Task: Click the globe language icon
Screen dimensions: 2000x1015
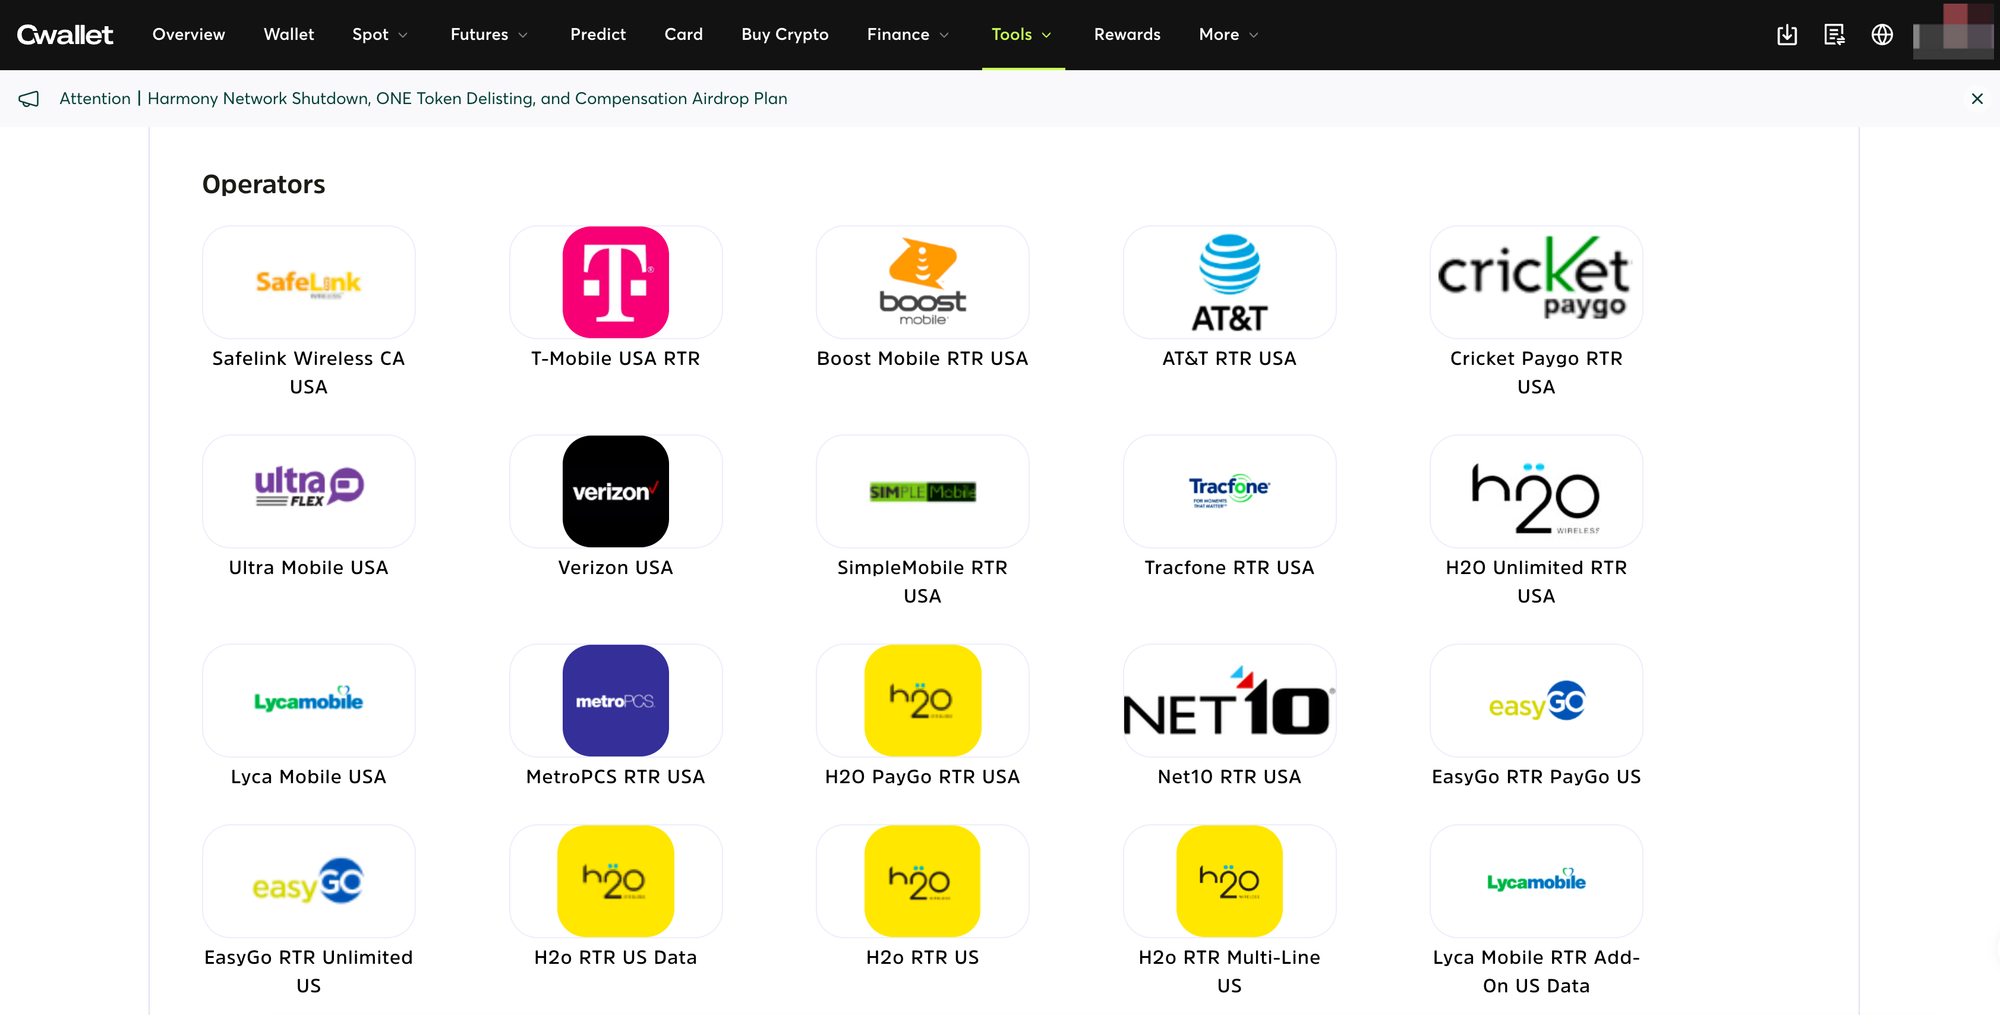Action: tap(1882, 35)
